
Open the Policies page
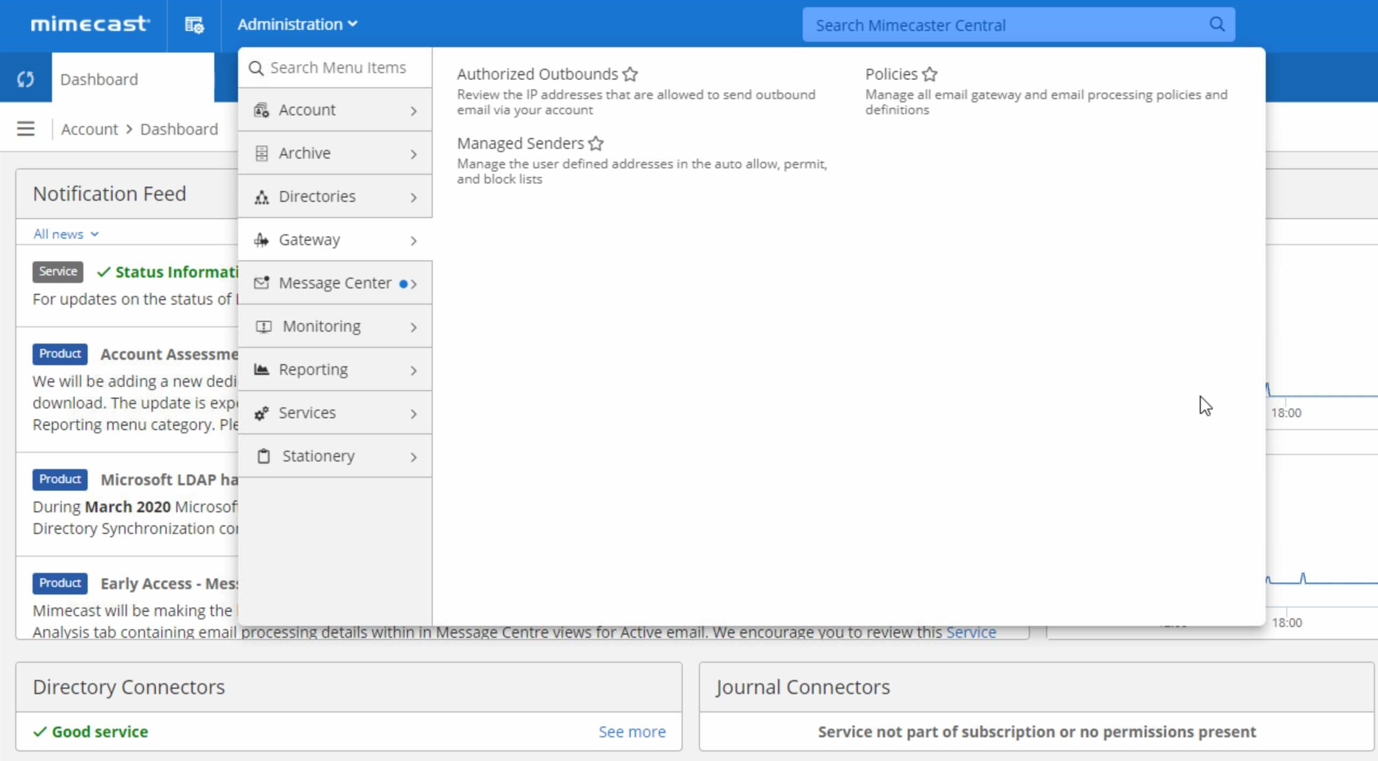(x=891, y=74)
